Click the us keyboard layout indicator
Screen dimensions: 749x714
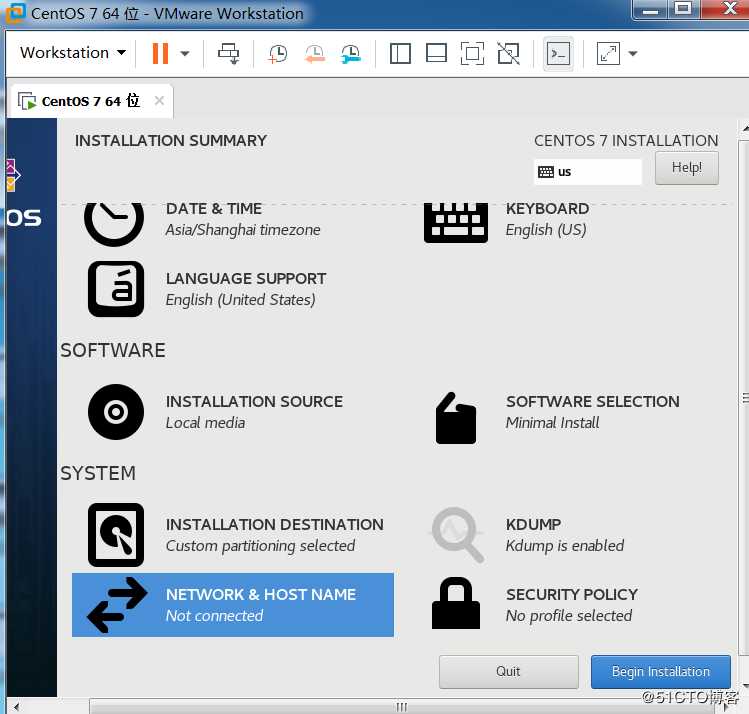coord(587,171)
